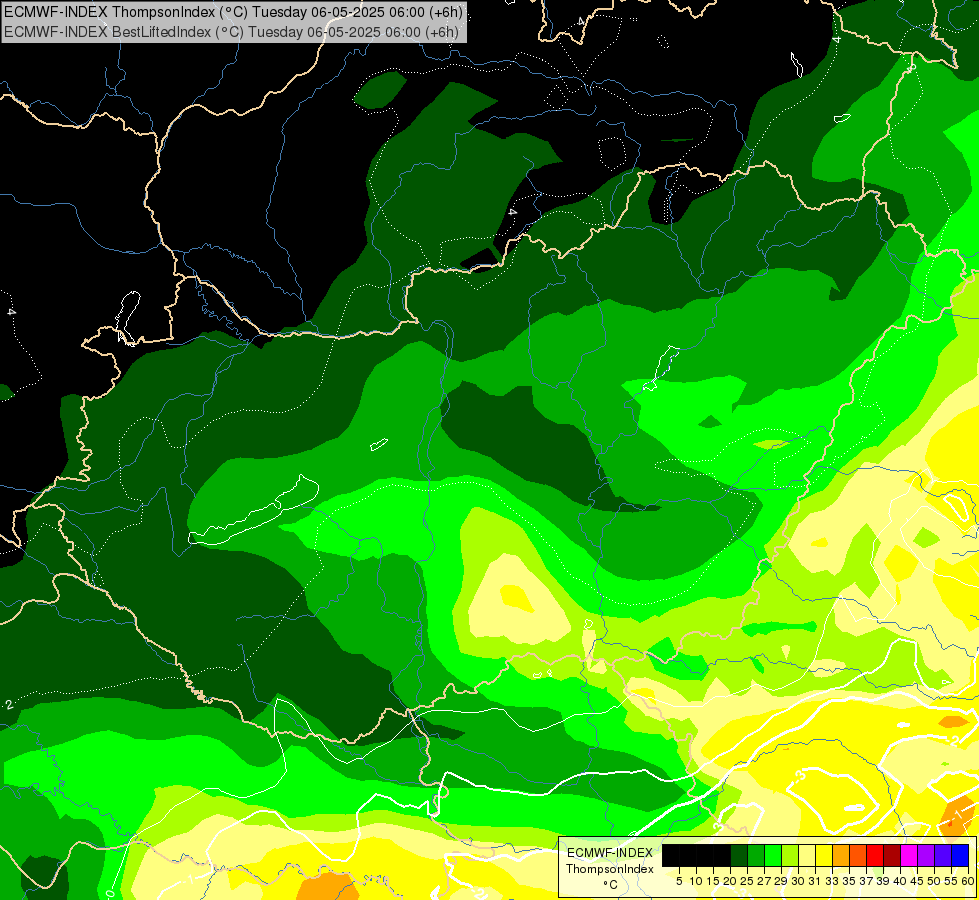Click the legend tick value '55'
The width and height of the screenshot is (979, 900).
tap(952, 881)
